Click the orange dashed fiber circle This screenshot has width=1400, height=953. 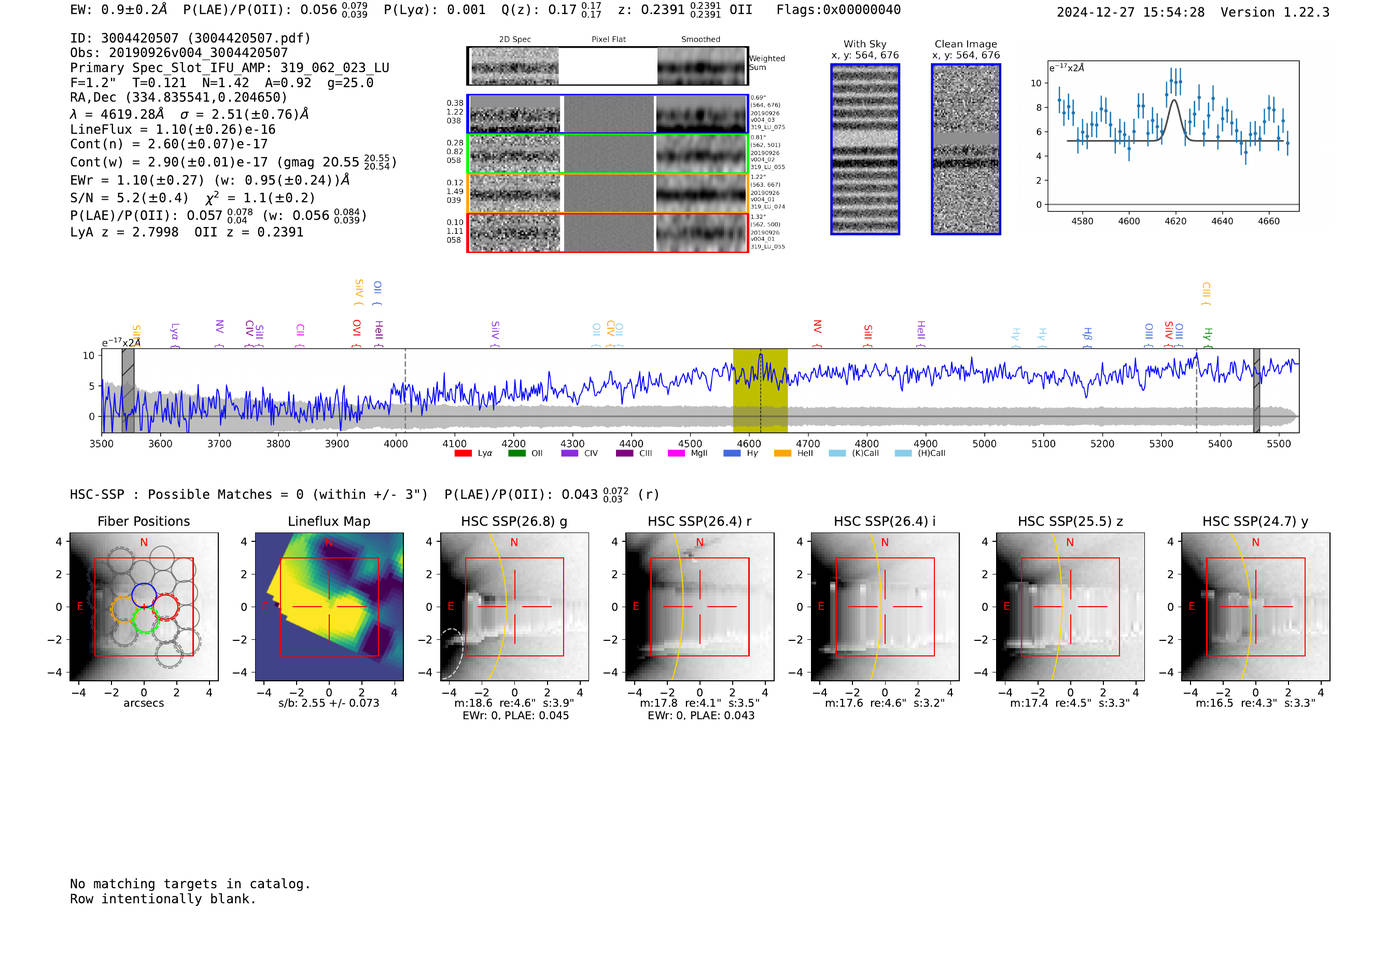124,609
